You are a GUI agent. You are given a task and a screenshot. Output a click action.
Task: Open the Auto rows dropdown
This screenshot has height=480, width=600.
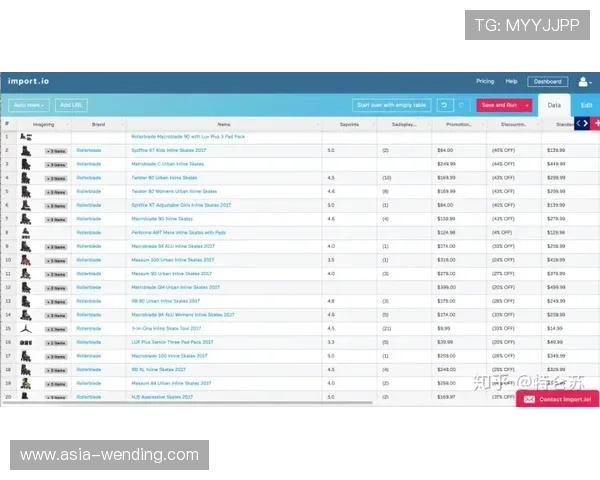(29, 105)
